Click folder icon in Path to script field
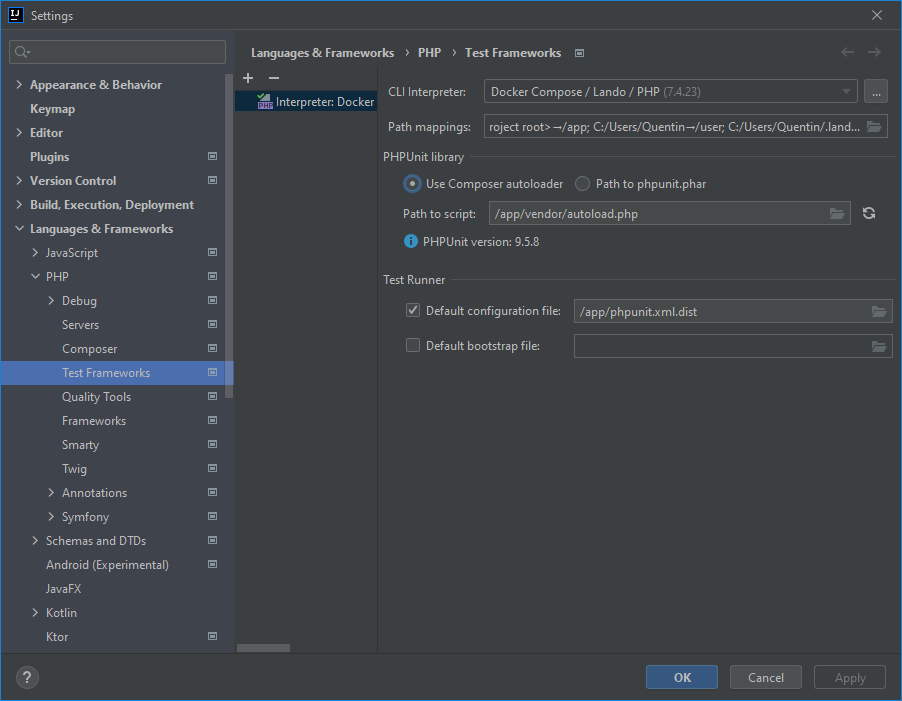The height and width of the screenshot is (701, 902). [x=837, y=213]
